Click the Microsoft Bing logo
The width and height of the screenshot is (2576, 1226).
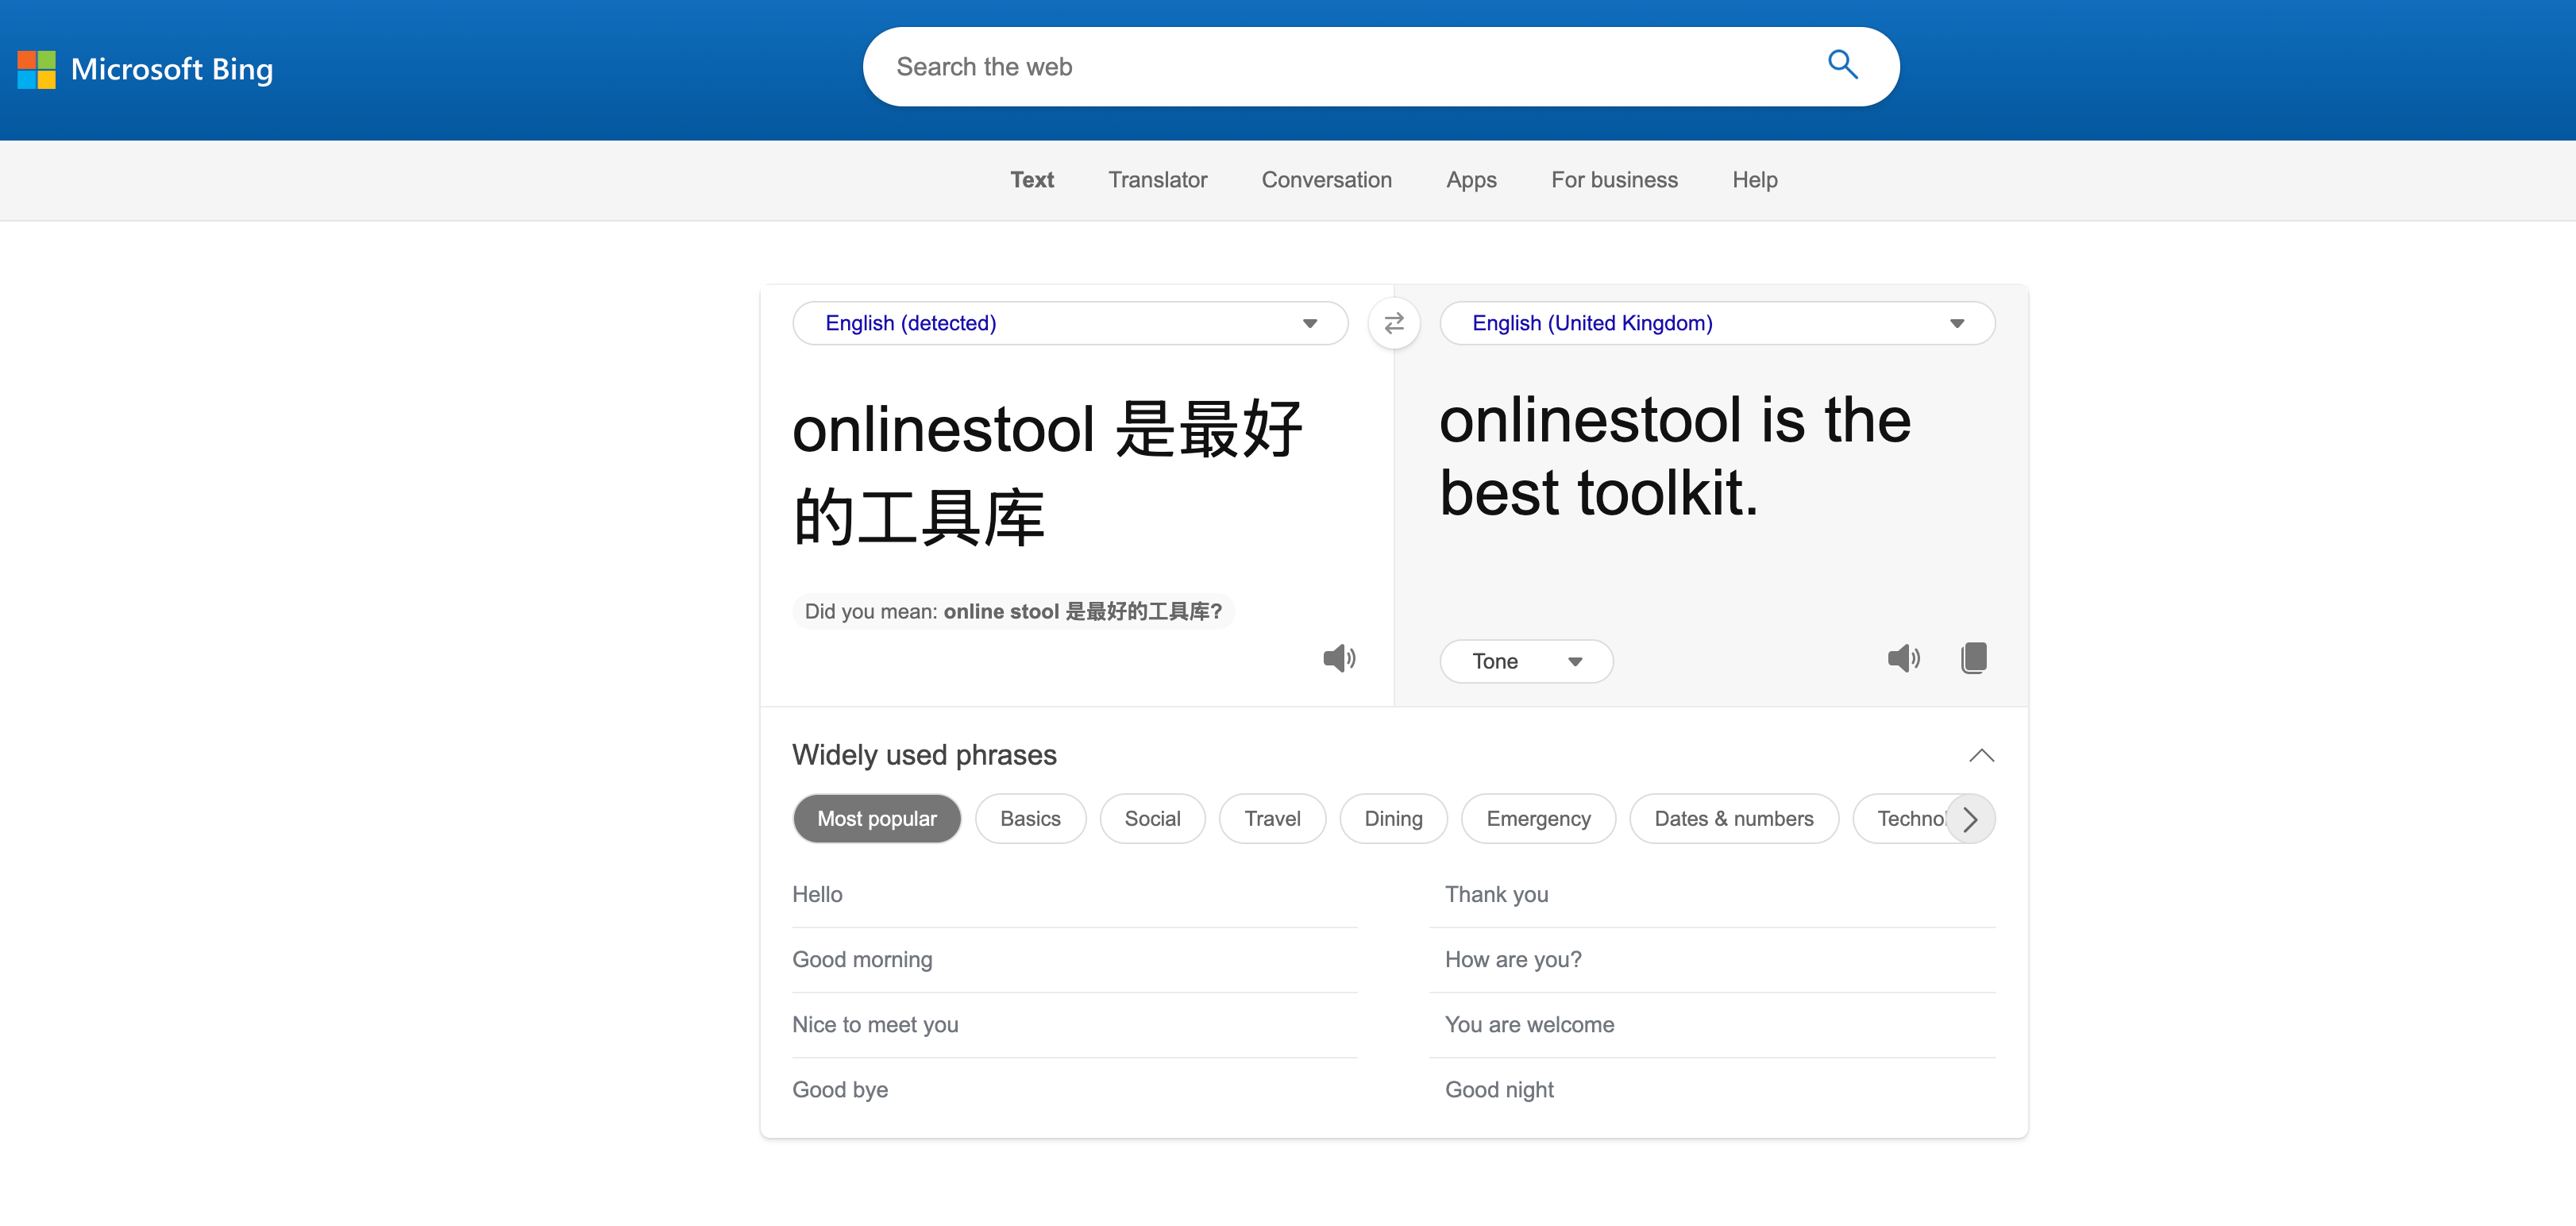tap(145, 69)
